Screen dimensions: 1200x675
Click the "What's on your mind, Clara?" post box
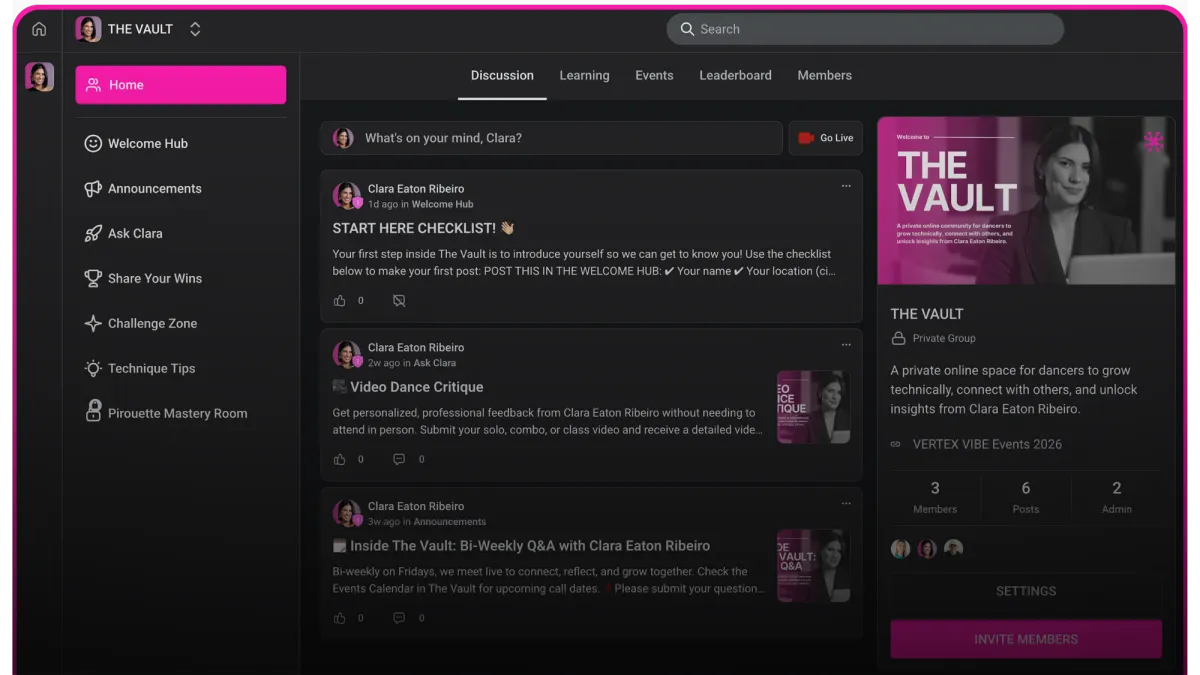coord(551,138)
